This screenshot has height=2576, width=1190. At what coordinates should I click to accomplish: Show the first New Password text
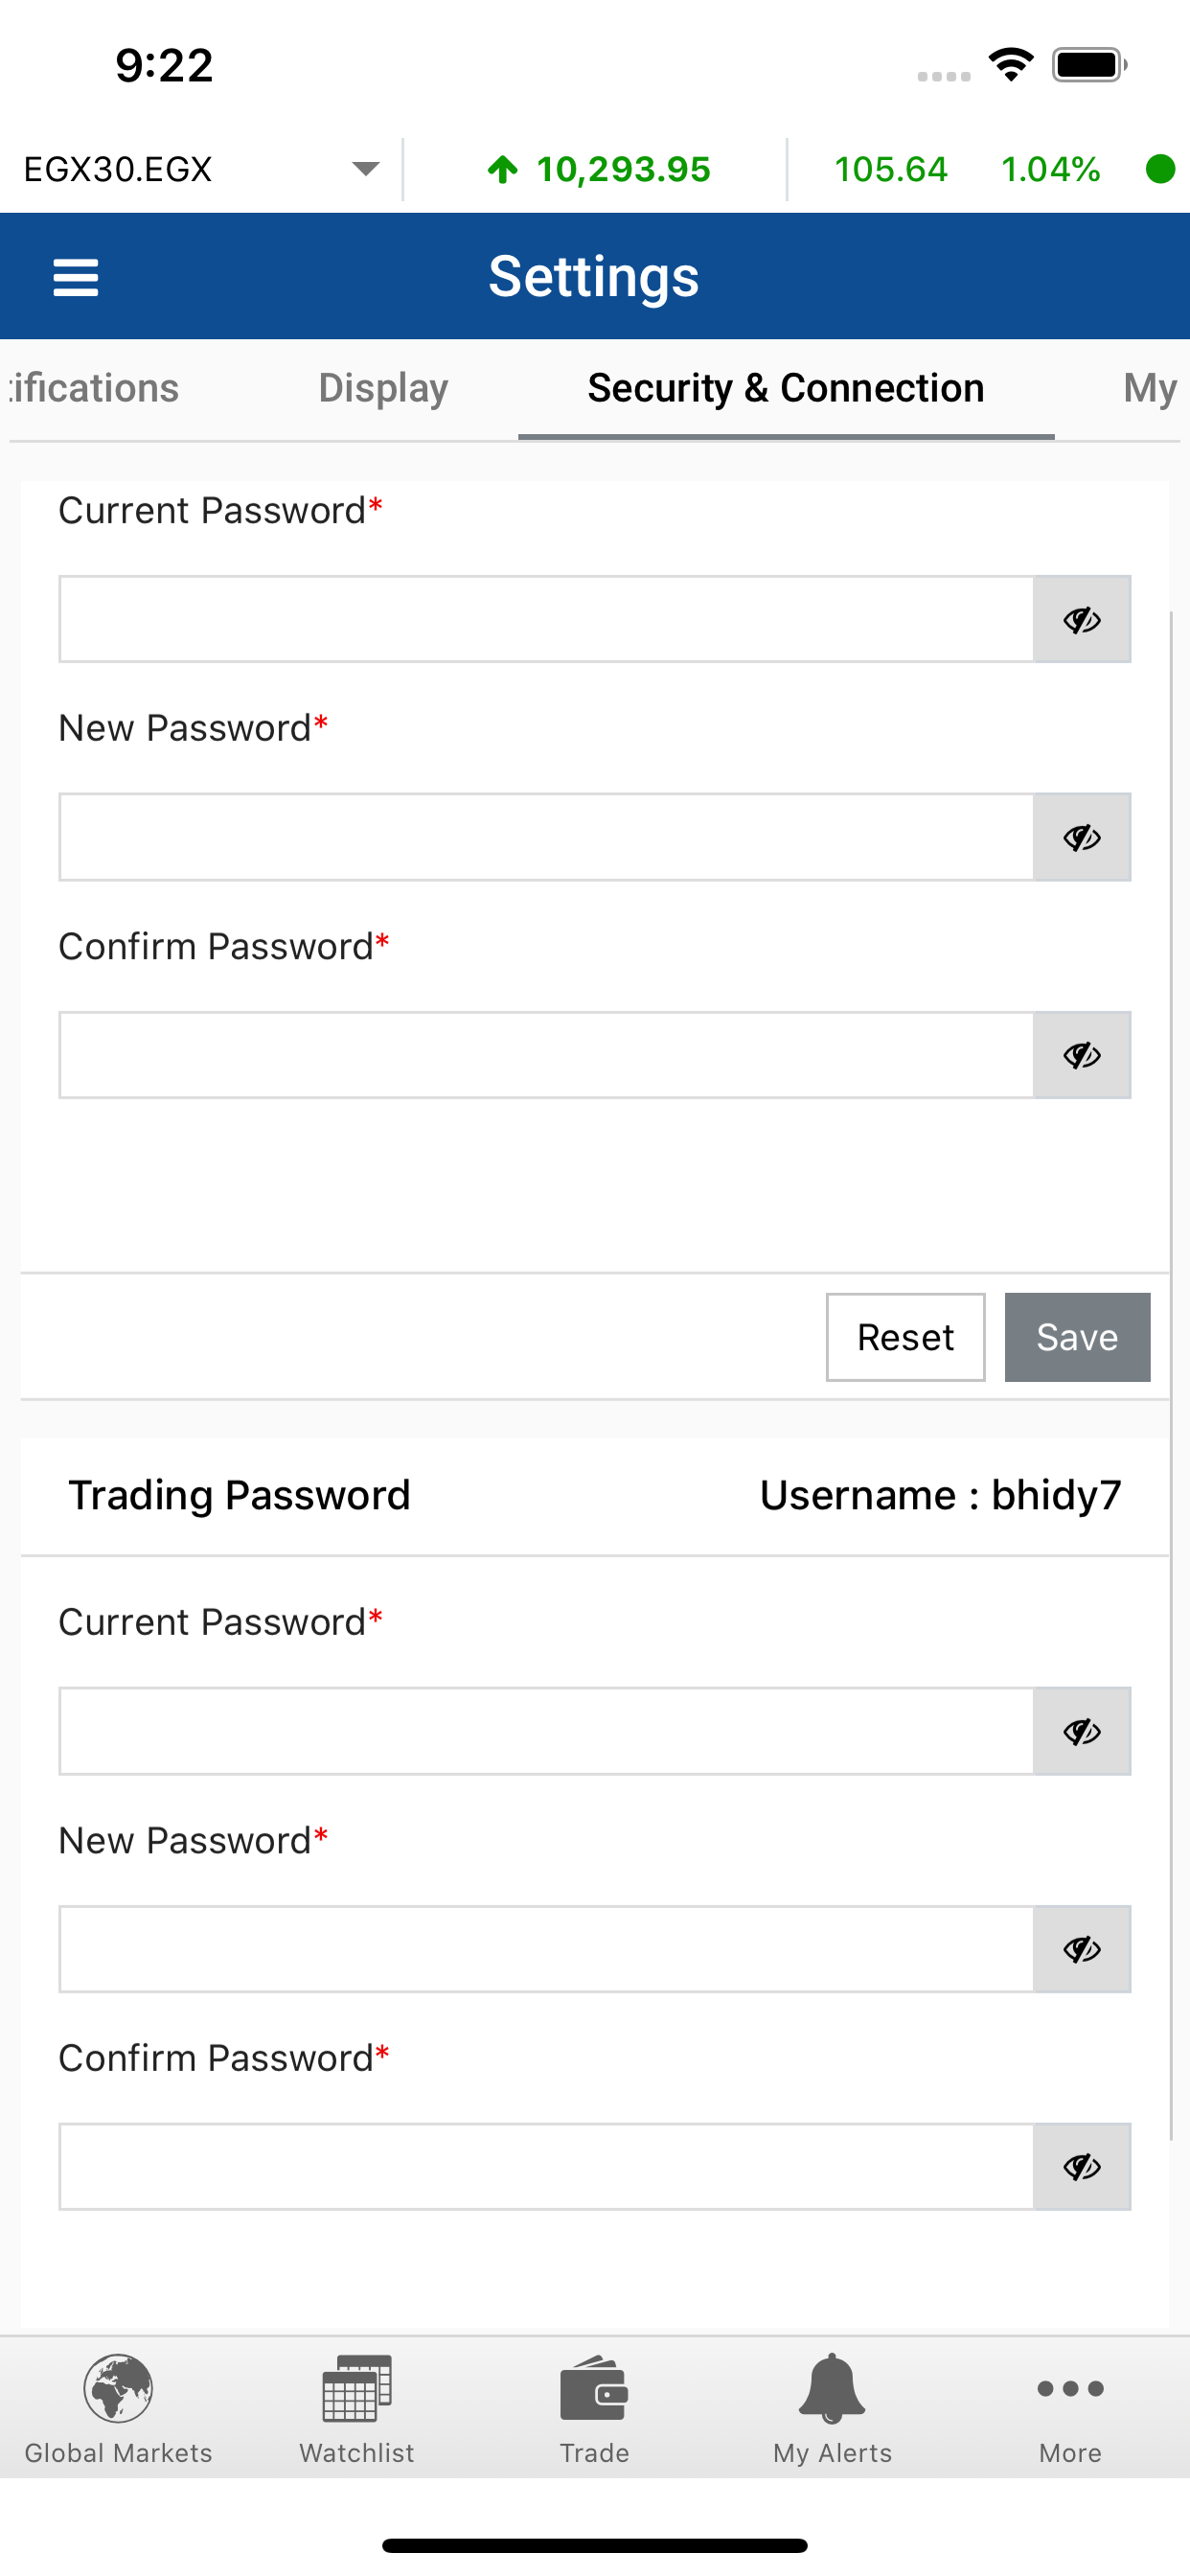[1082, 837]
